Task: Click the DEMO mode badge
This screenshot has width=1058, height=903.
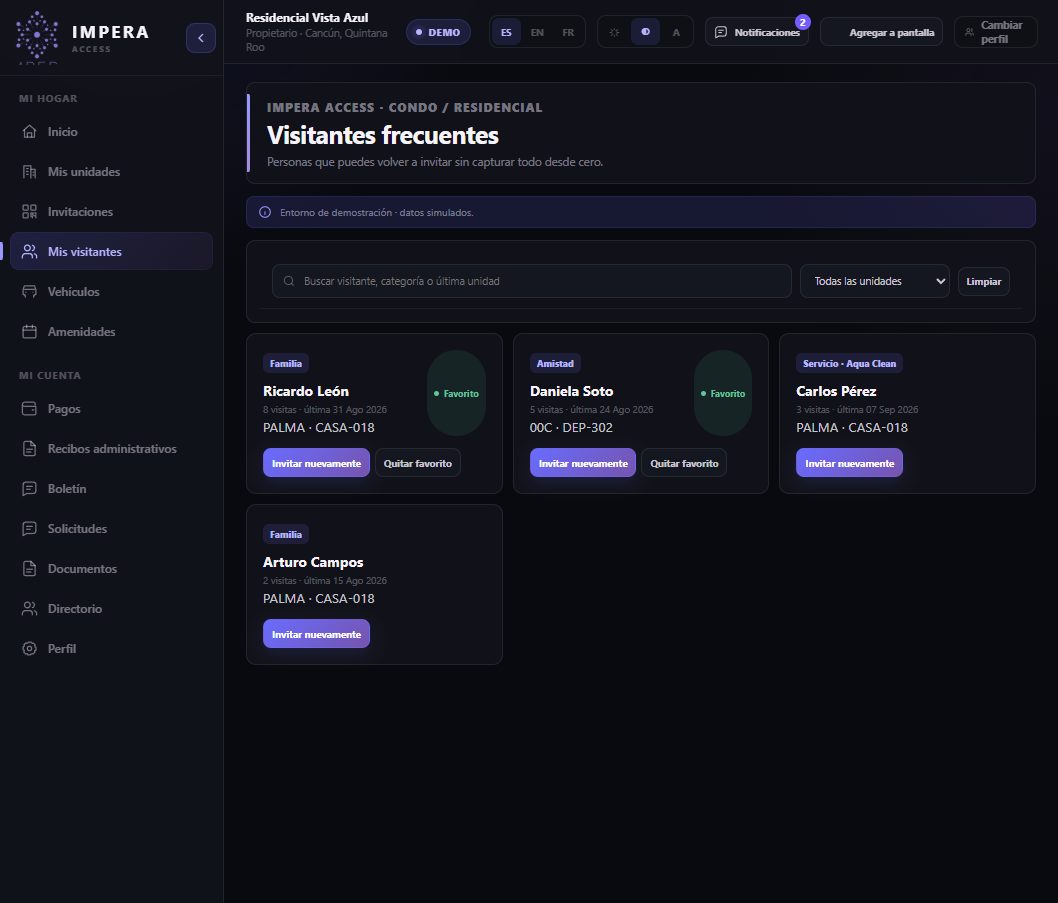Action: [x=438, y=32]
